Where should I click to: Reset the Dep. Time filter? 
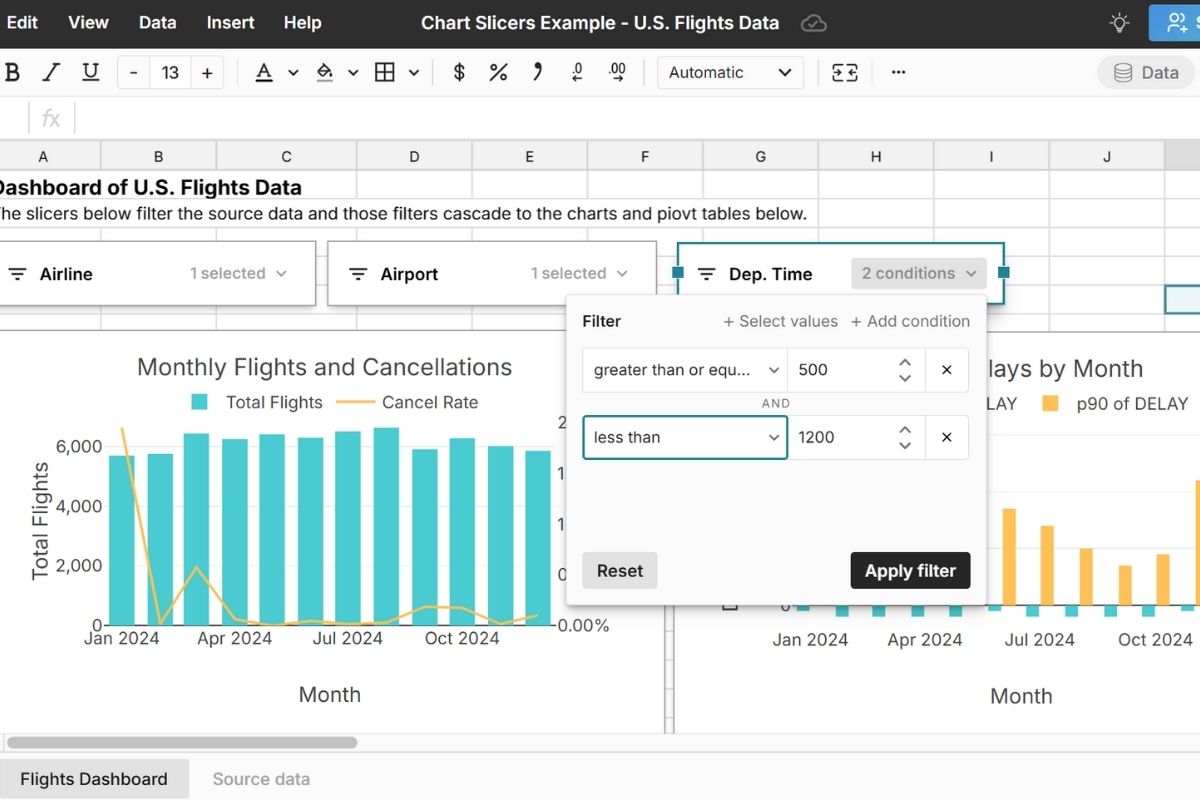click(x=620, y=571)
